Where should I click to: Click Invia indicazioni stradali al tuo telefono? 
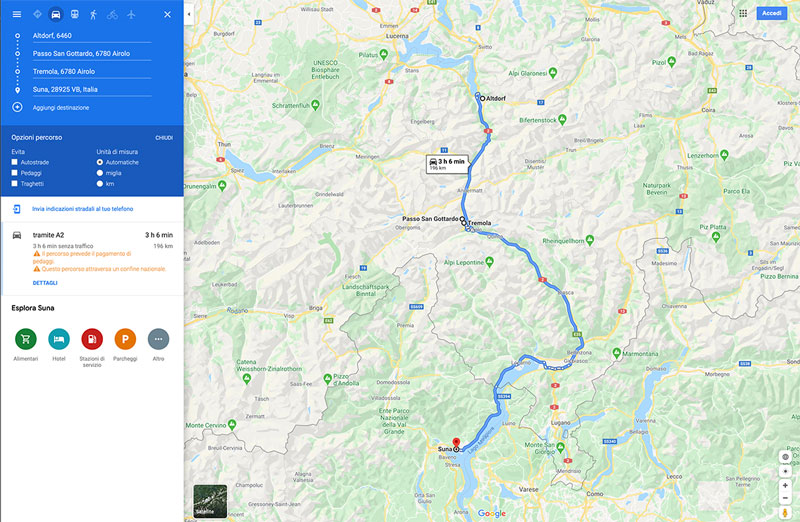pyautogui.click(x=83, y=209)
